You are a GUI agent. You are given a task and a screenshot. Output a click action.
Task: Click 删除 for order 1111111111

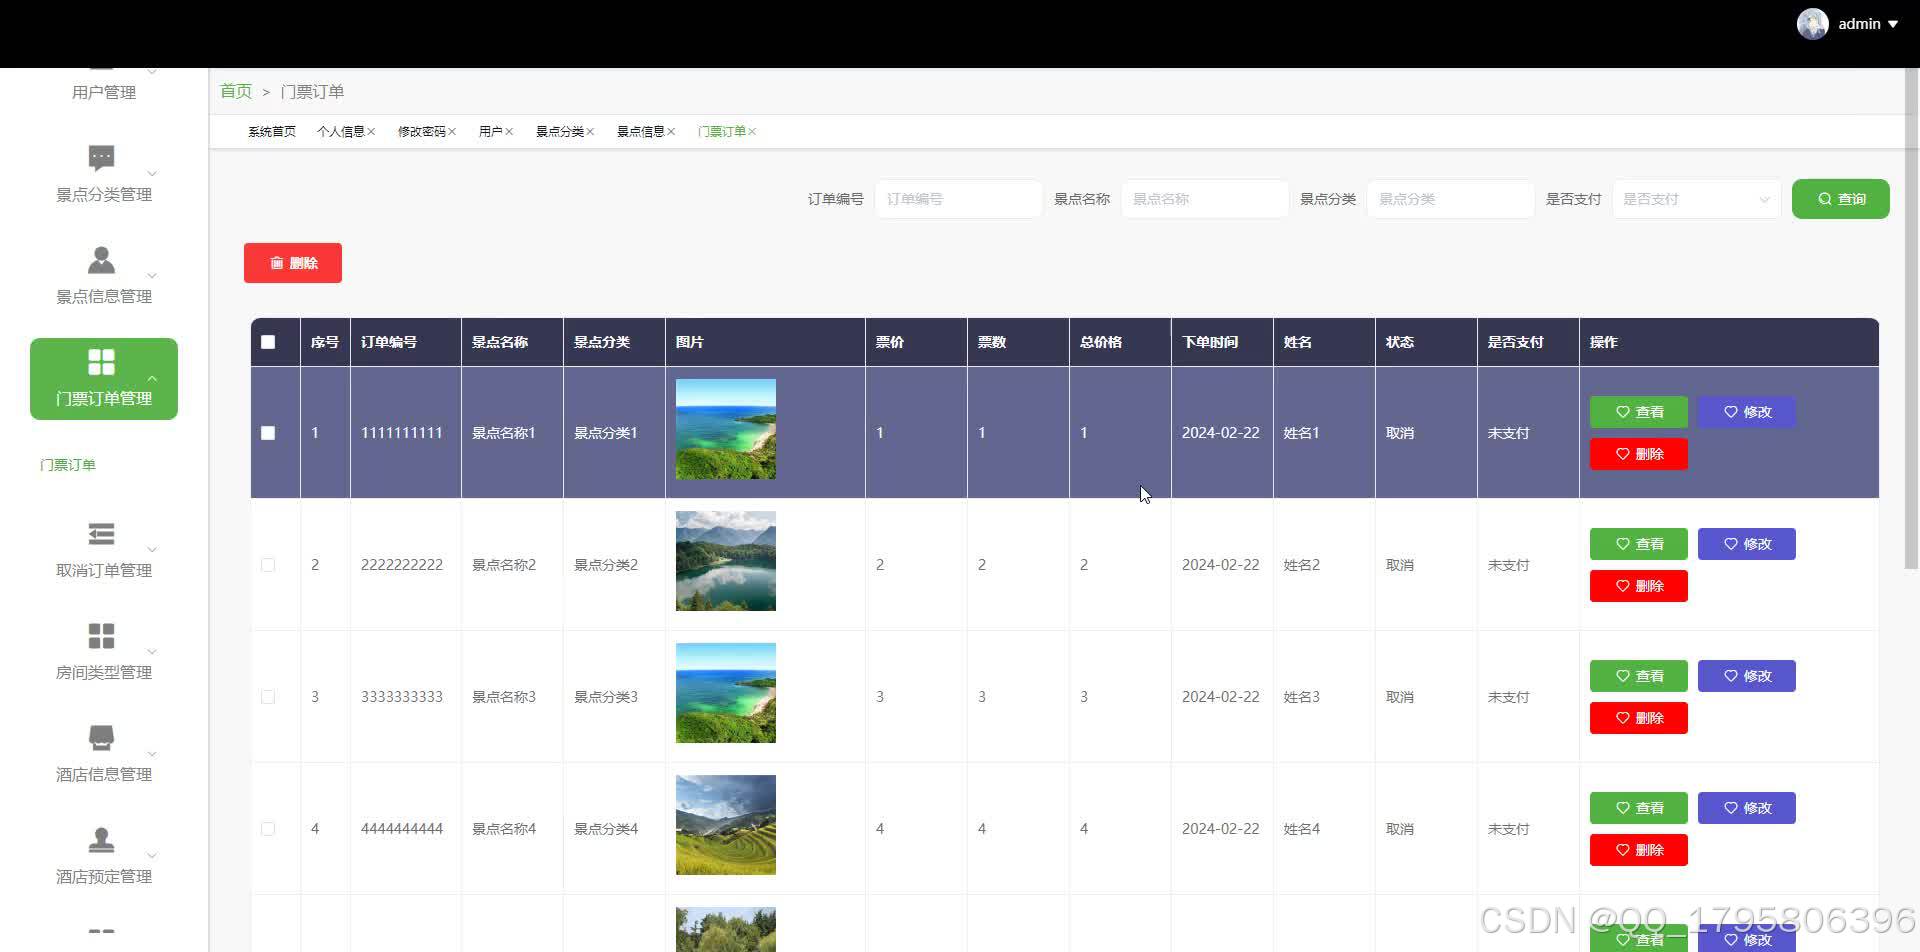pos(1639,454)
